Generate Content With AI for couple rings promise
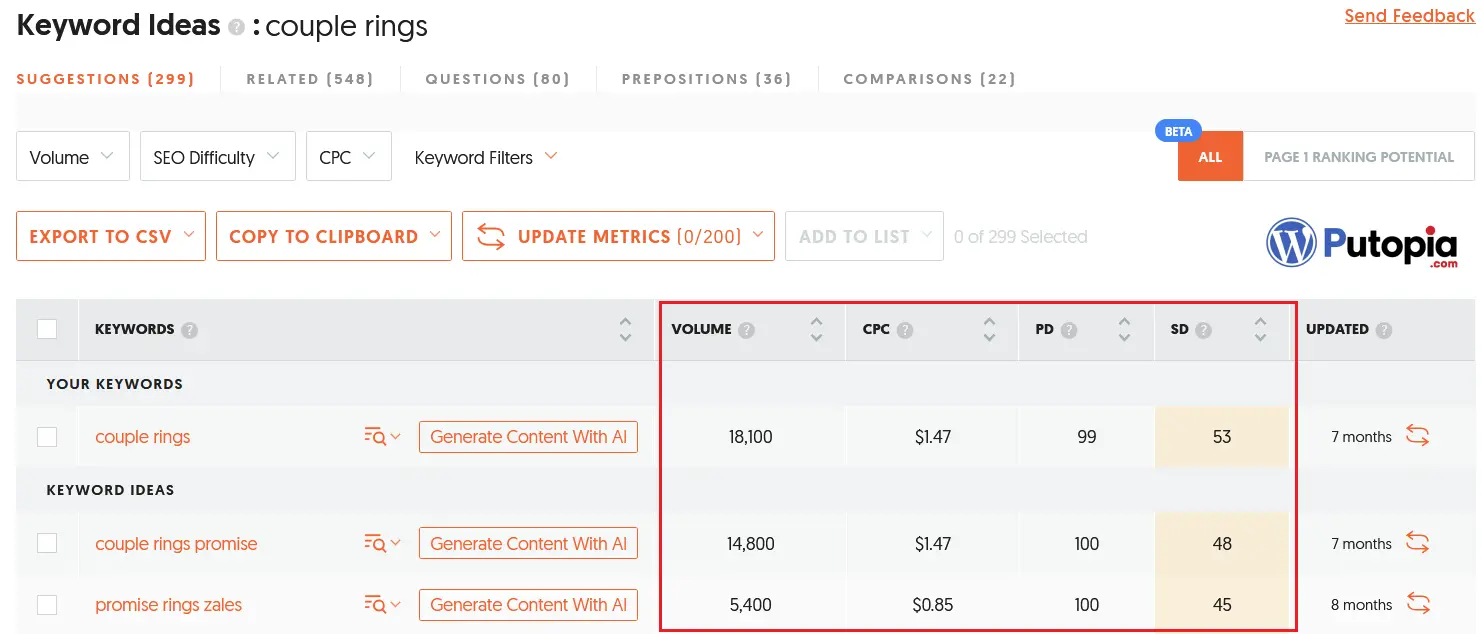 coord(528,544)
